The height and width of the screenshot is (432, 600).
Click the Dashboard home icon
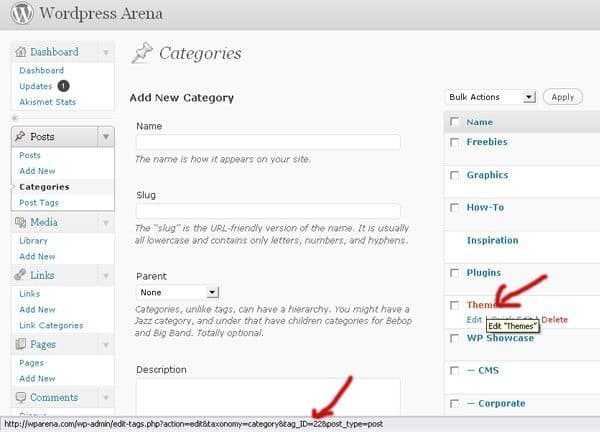(x=21, y=52)
